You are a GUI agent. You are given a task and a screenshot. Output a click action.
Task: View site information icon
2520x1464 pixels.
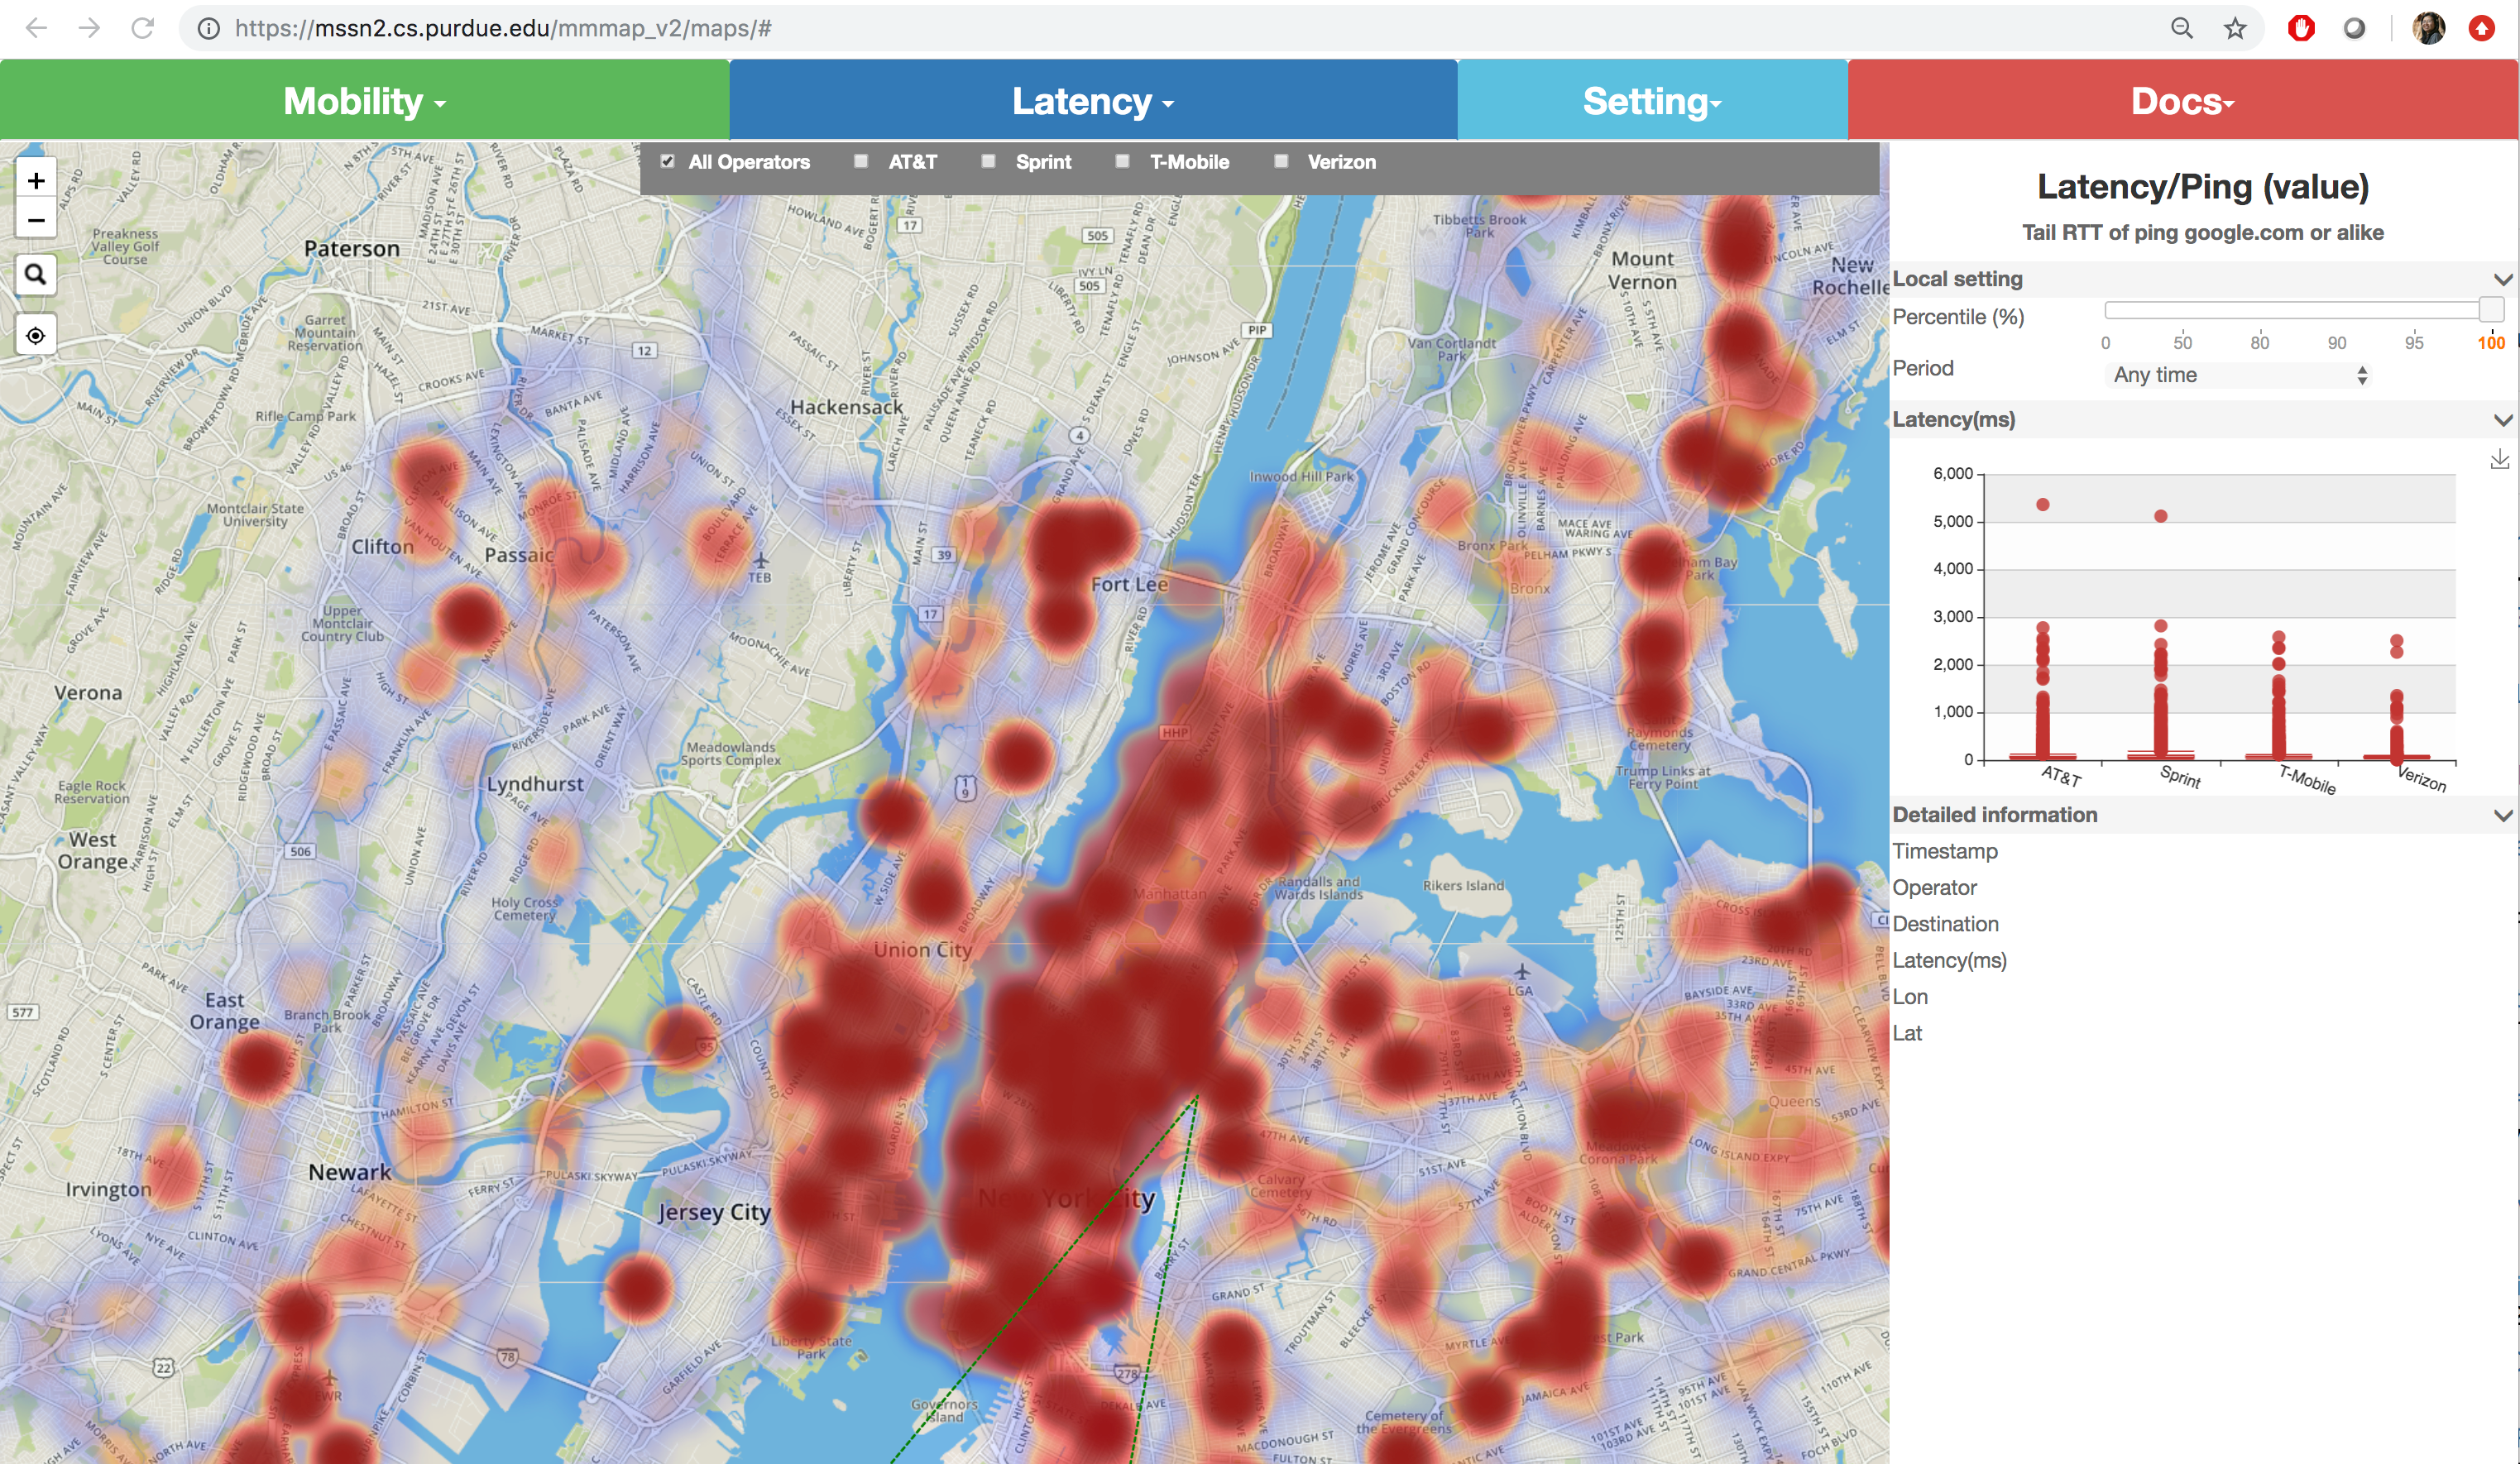[x=208, y=28]
